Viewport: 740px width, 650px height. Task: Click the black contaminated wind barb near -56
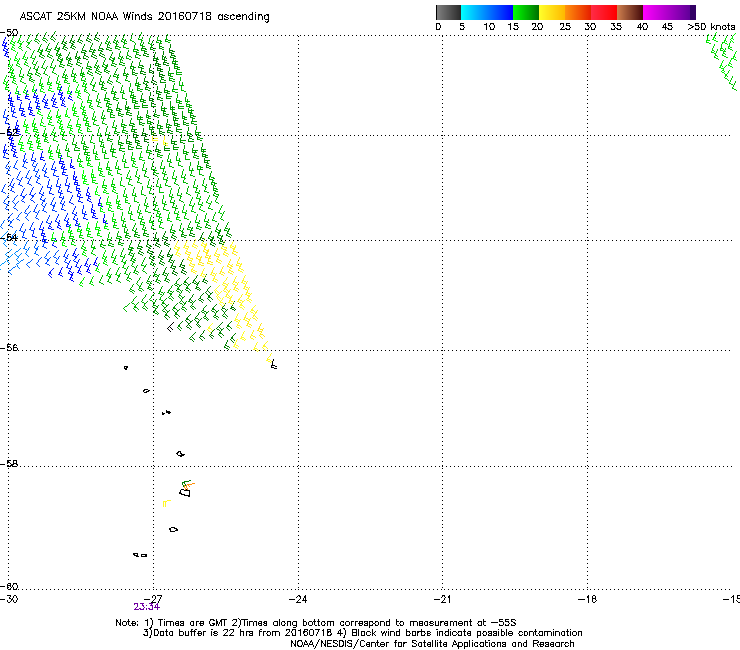coord(274,364)
